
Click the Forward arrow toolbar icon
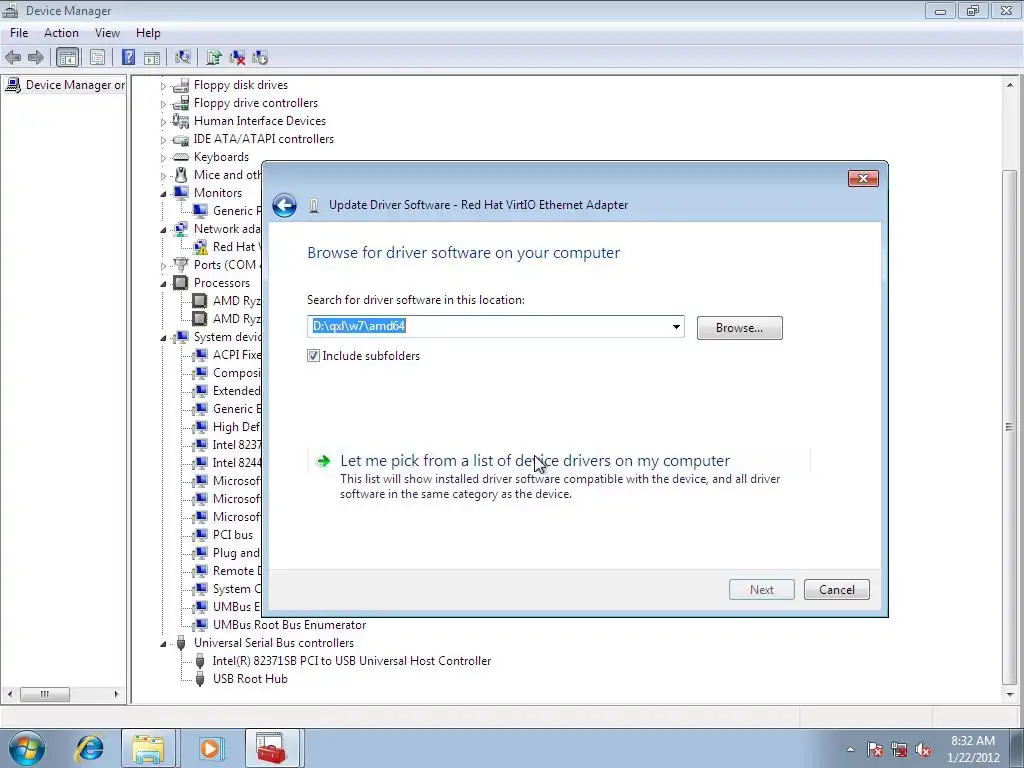click(x=36, y=57)
